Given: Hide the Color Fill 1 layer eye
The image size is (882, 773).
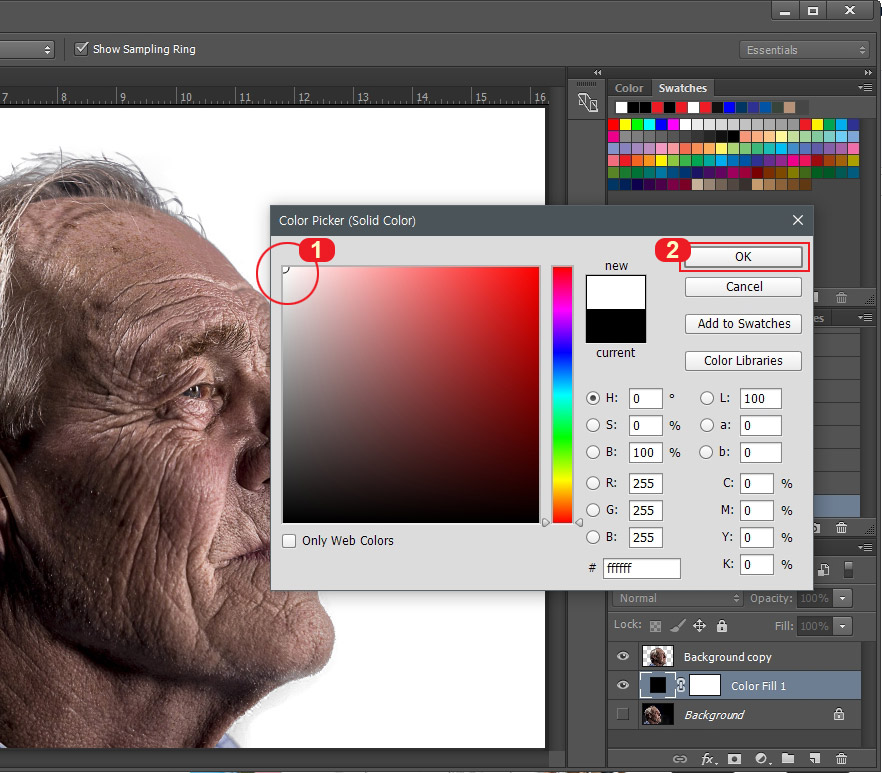Looking at the screenshot, I should coord(623,685).
